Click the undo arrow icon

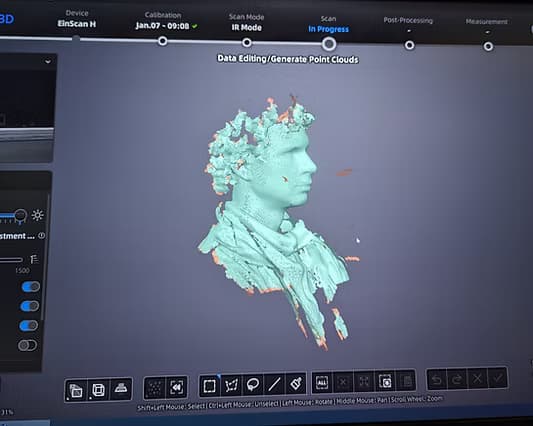tap(436, 379)
